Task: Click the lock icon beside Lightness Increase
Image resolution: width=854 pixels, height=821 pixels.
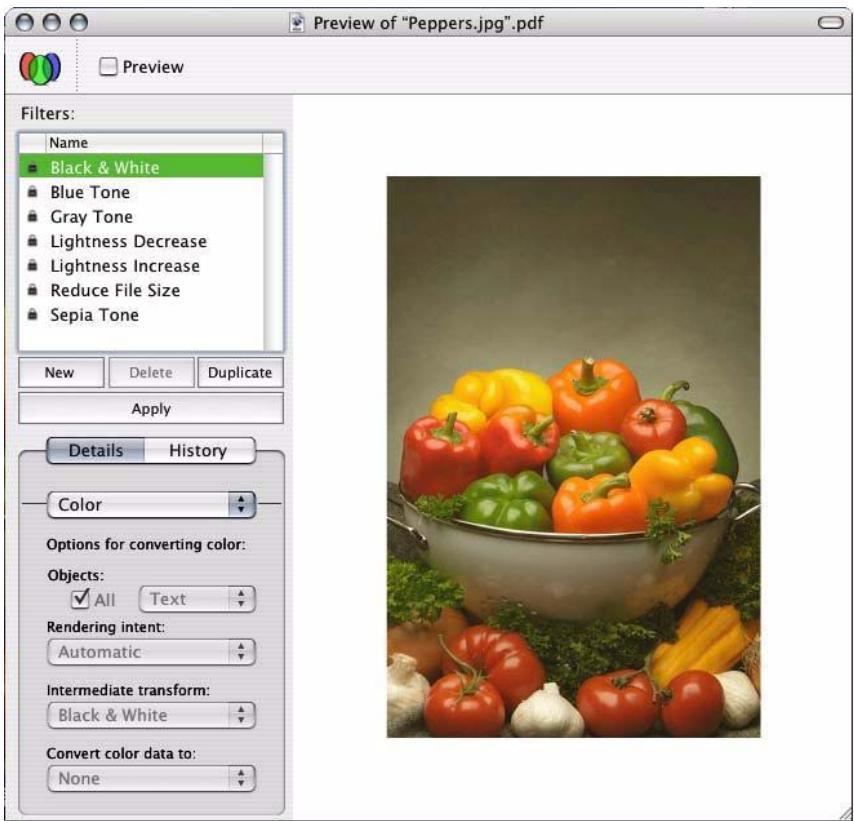Action: 32,266
